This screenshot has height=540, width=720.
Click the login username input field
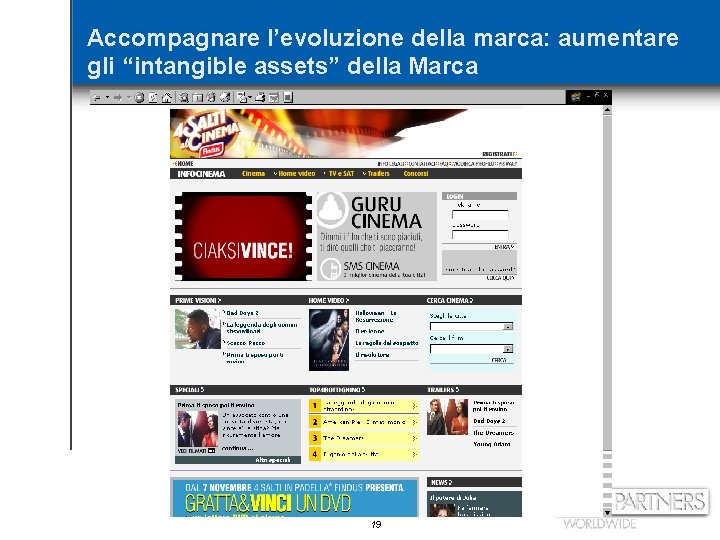click(480, 214)
